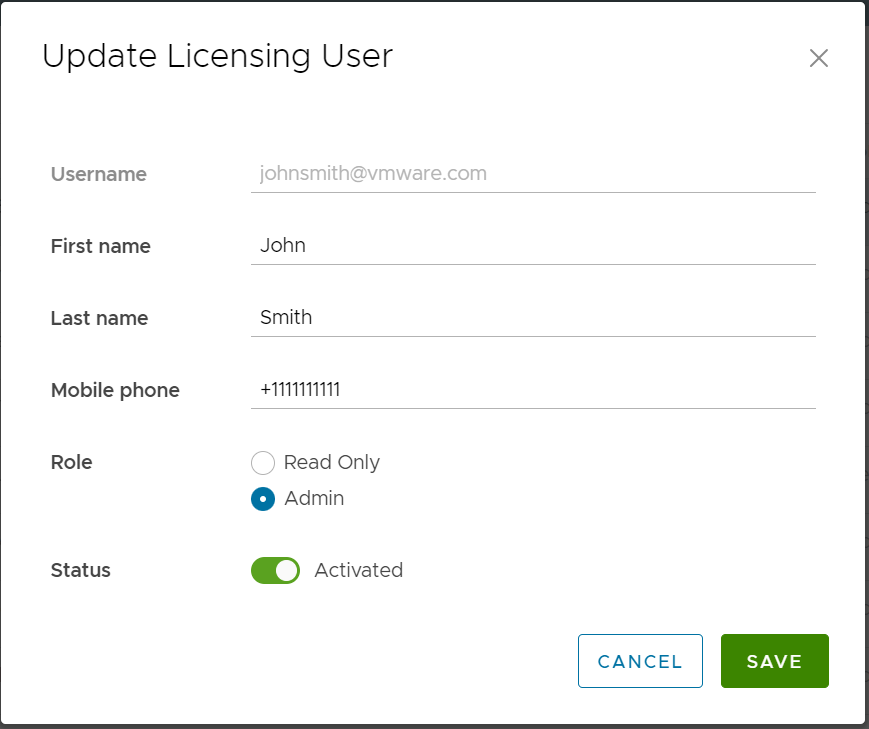Click the "Update Licensing User" dialog title
The image size is (869, 729).
tap(217, 56)
